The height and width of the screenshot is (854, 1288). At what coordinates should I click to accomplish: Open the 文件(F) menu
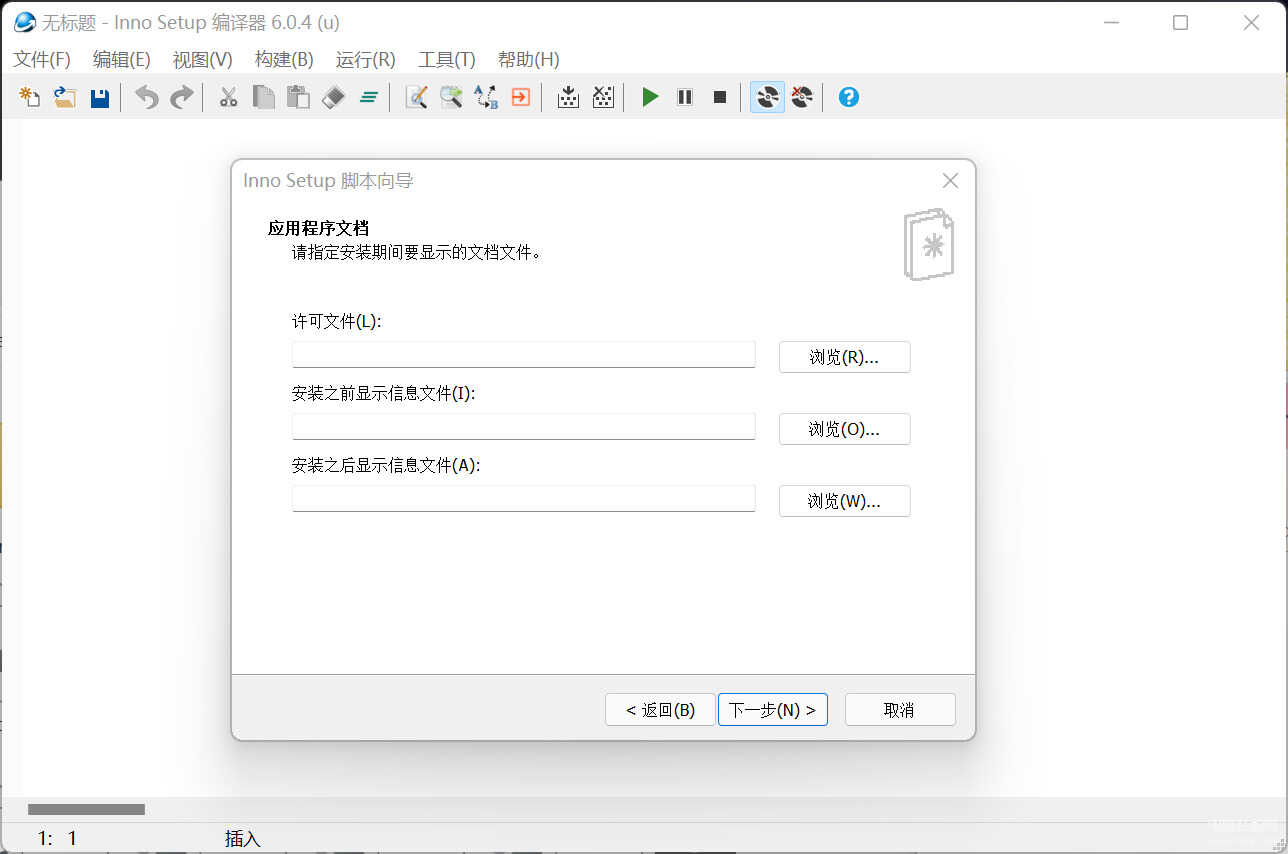(42, 60)
